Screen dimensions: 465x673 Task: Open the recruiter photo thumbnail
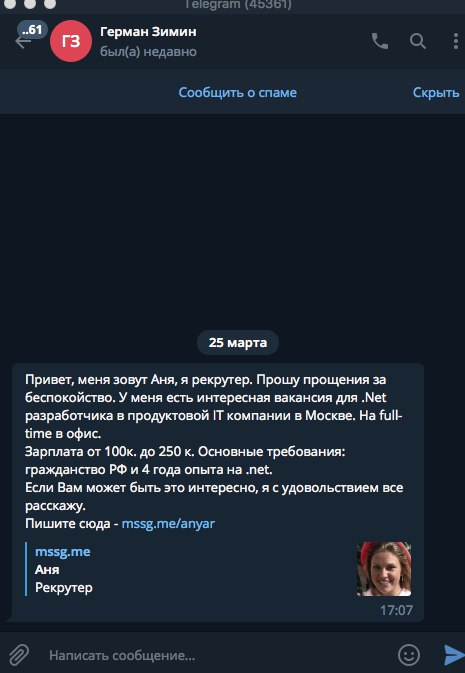tap(384, 569)
